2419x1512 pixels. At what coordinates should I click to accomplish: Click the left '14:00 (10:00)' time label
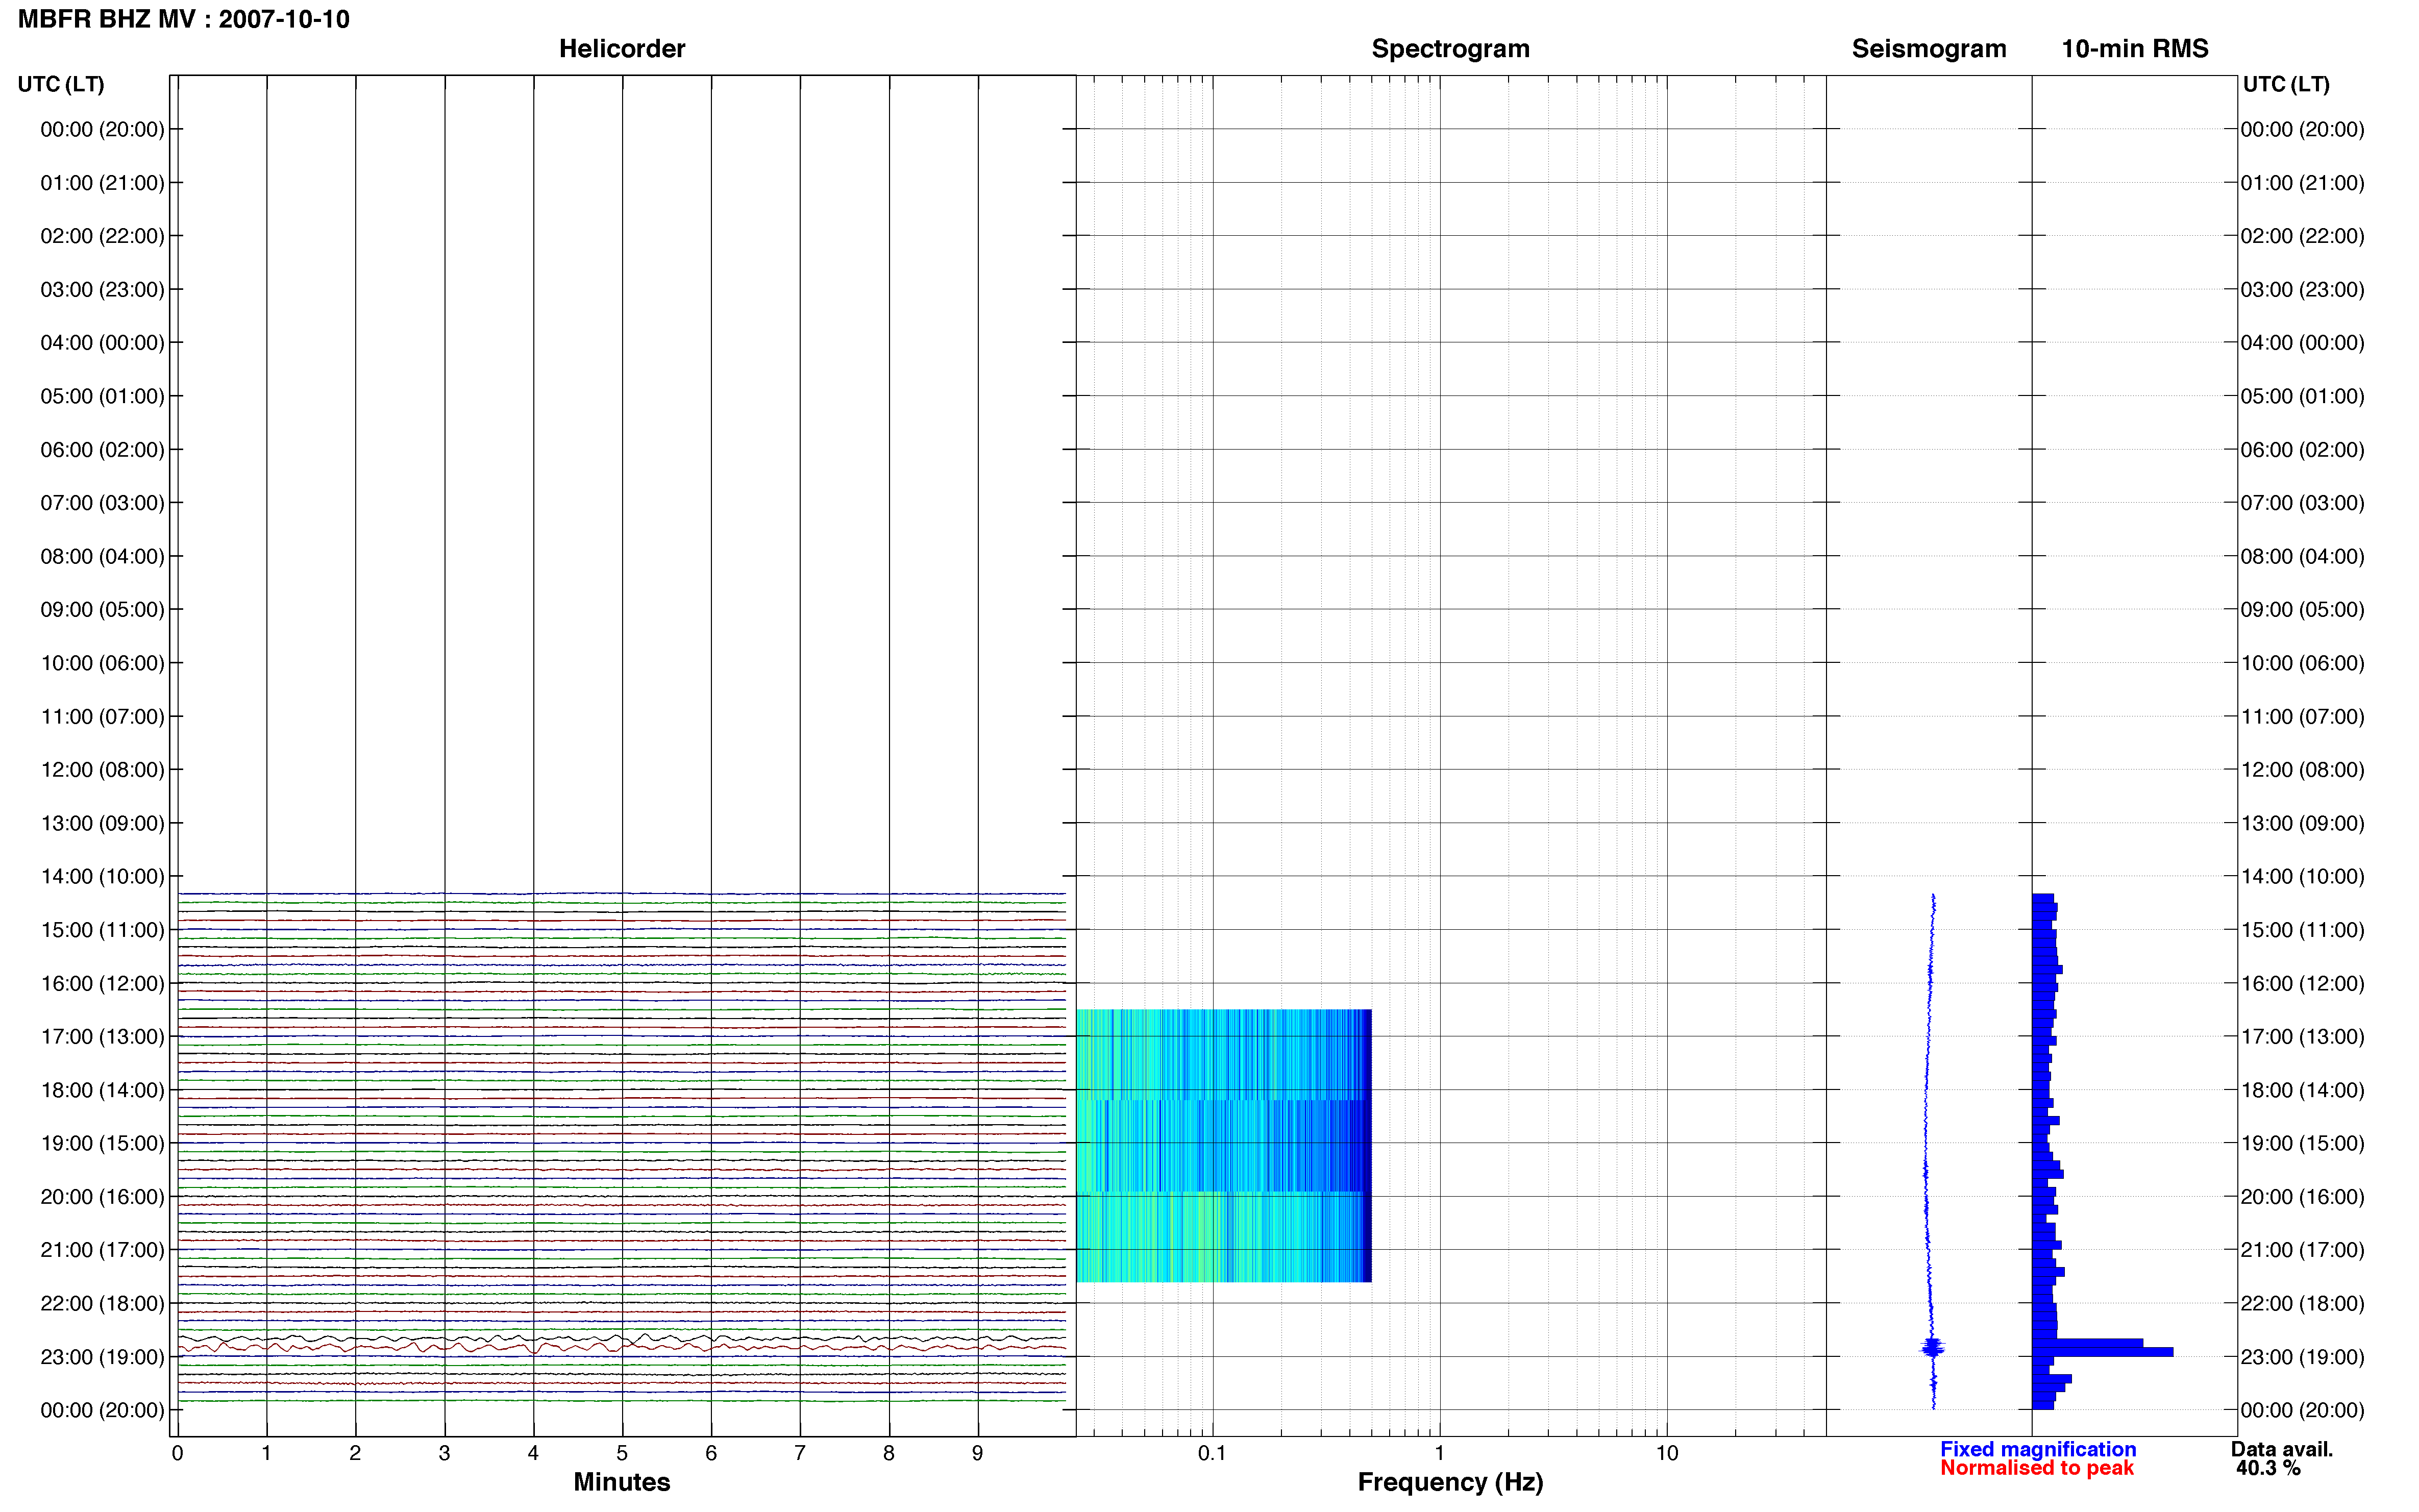pyautogui.click(x=102, y=877)
